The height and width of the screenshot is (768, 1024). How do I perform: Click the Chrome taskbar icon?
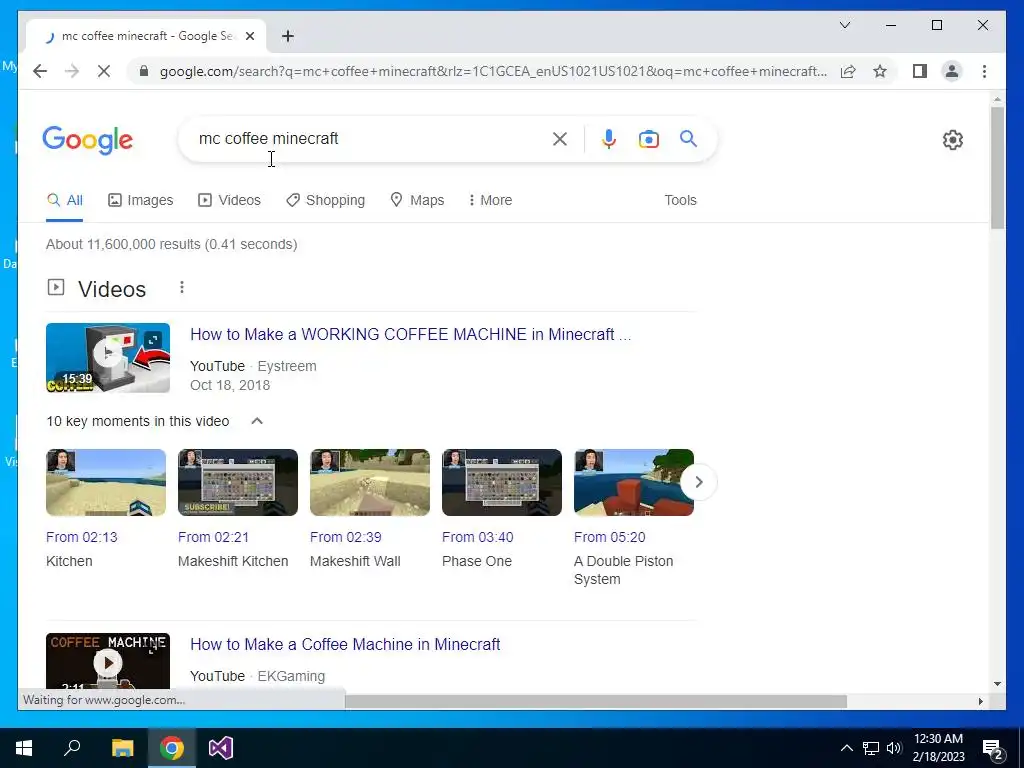pos(172,748)
